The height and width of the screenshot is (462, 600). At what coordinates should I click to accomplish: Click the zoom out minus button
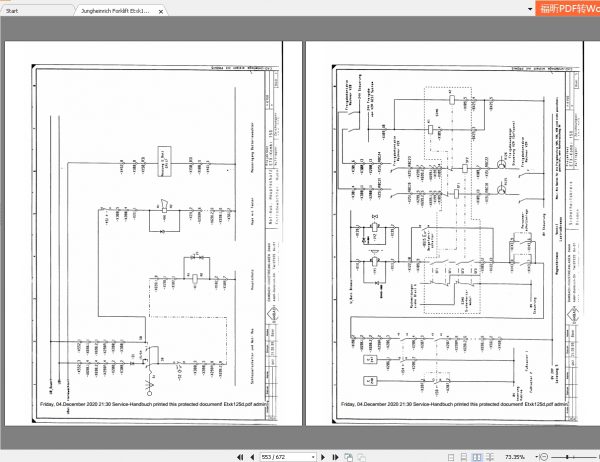[x=545, y=457]
